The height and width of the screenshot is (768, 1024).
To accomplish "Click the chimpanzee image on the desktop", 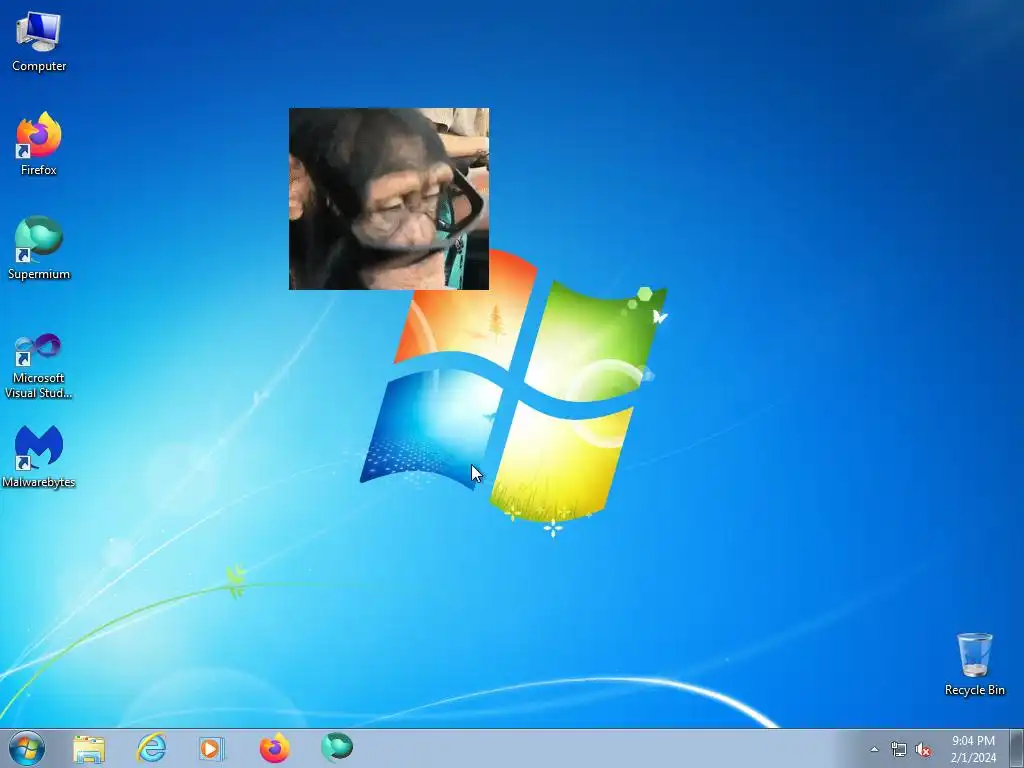I will 389,199.
